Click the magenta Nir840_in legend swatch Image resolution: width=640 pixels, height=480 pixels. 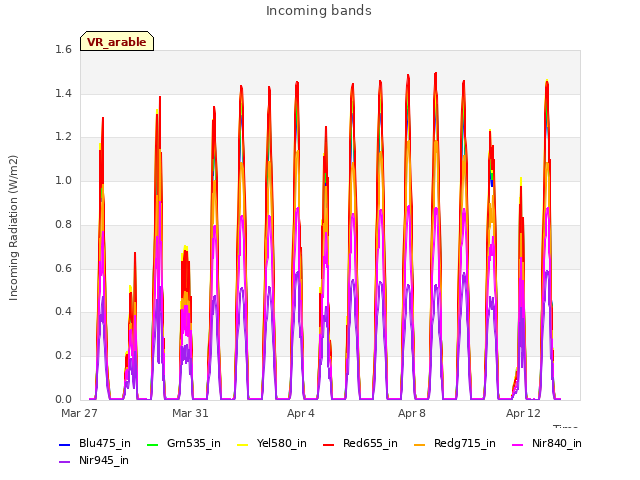(x=518, y=444)
